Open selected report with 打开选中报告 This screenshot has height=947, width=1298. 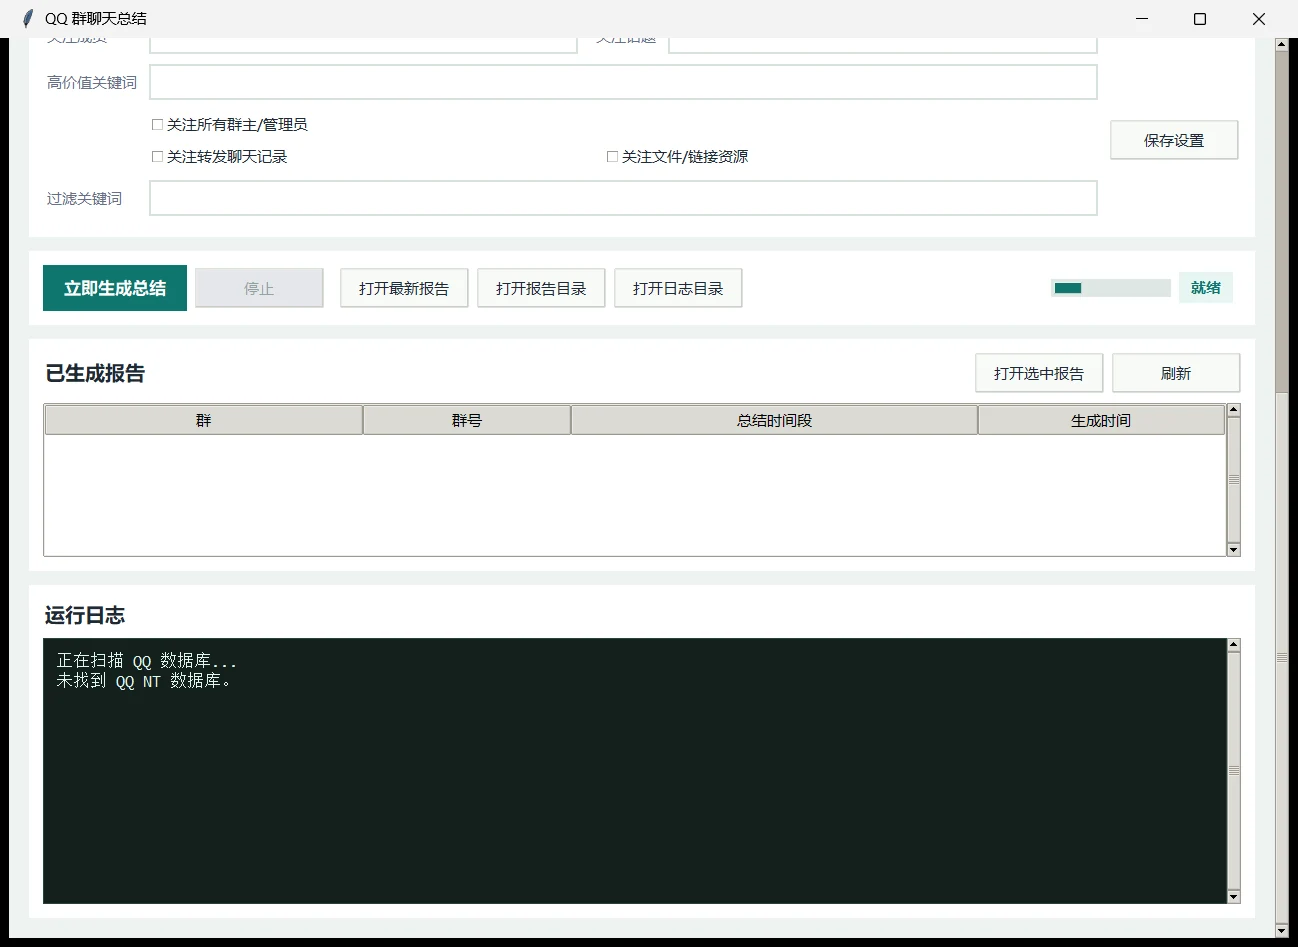[x=1039, y=373]
